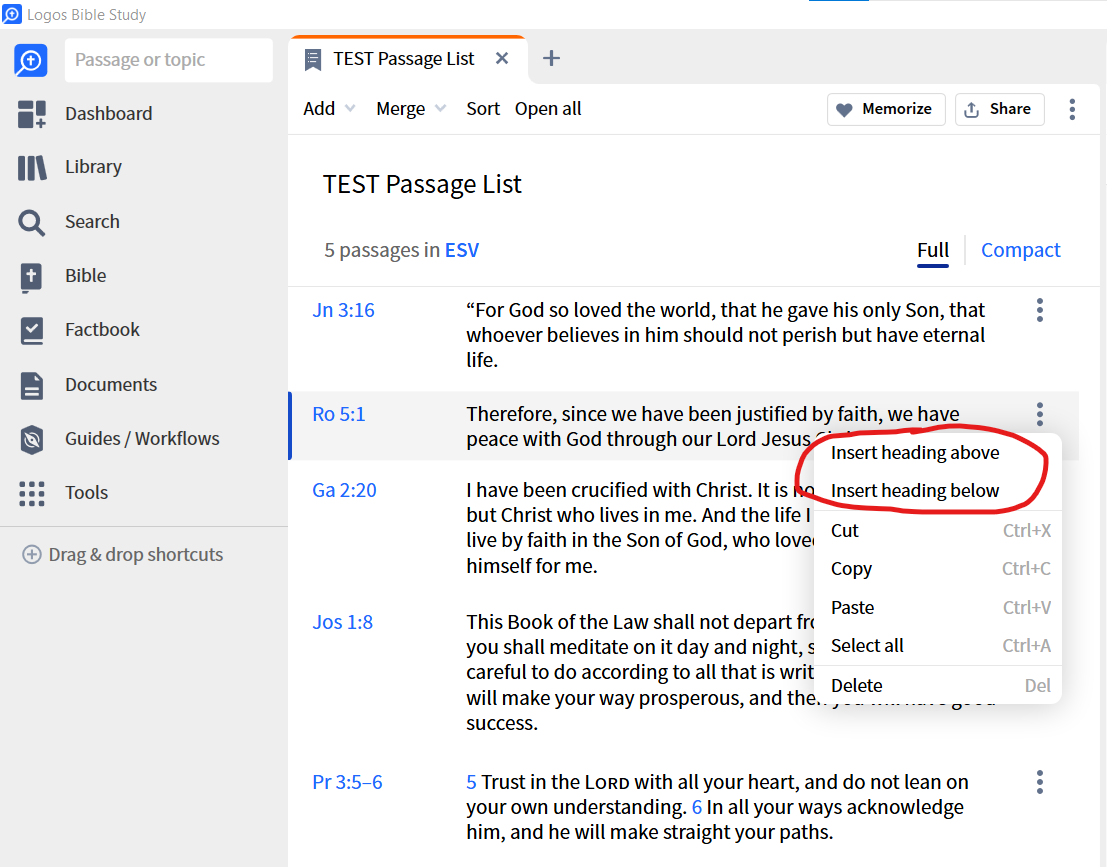Open the options kebab for Ro 5:1
The height and width of the screenshot is (867, 1107).
point(1039,414)
